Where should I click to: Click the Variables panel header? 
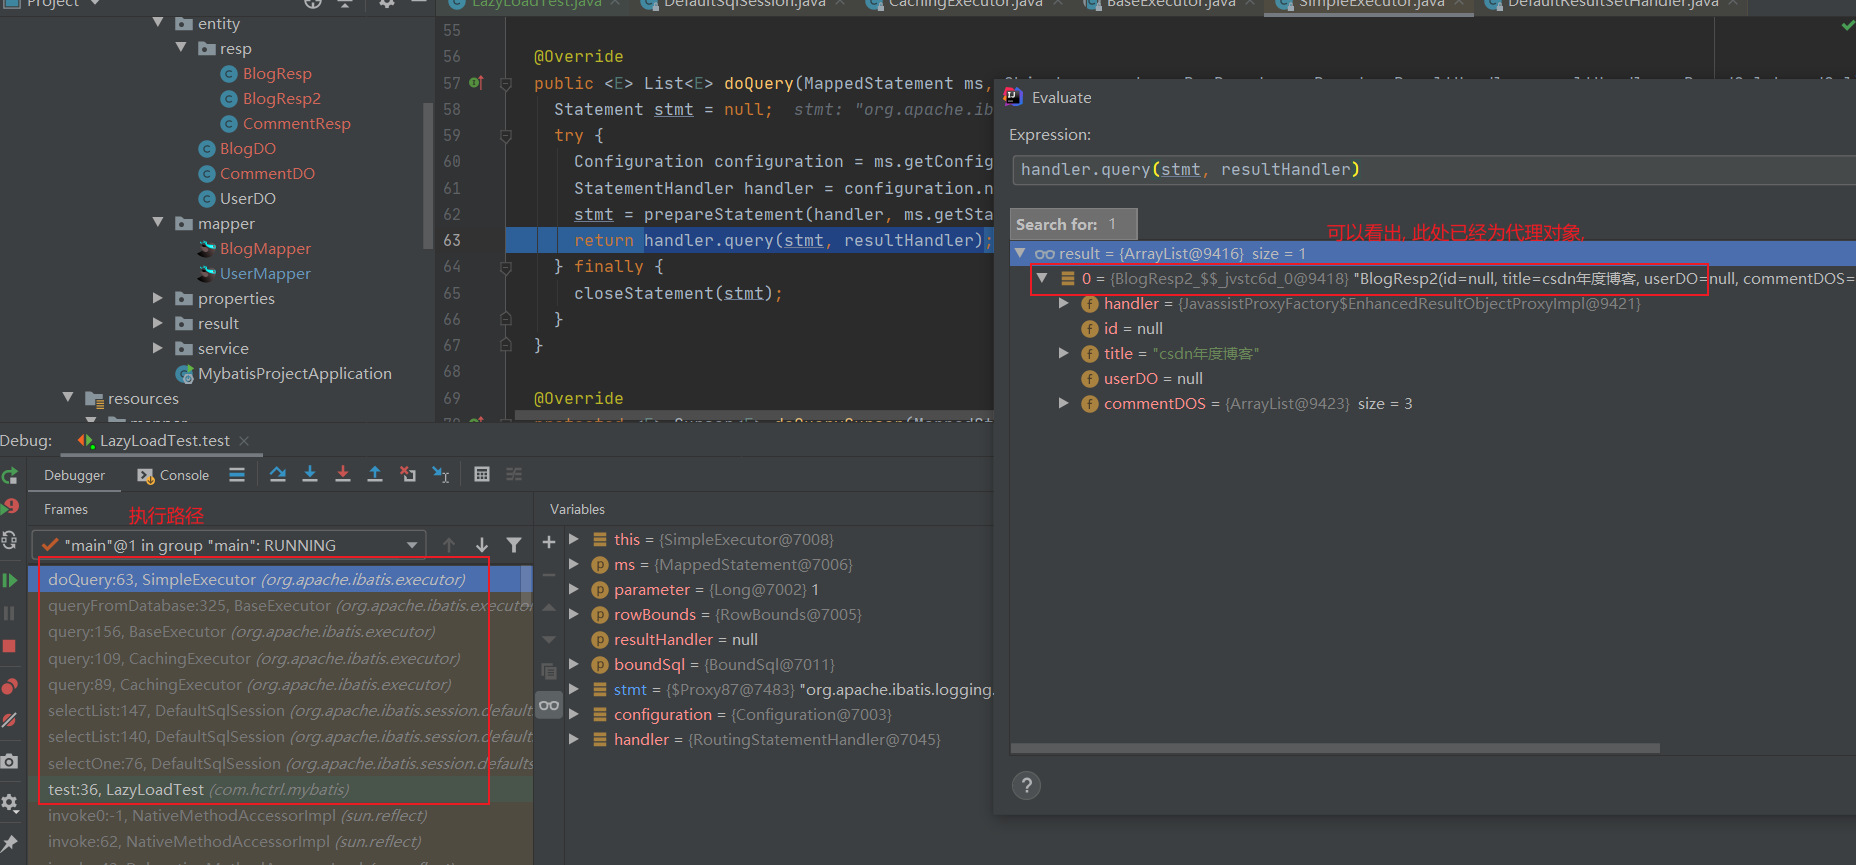pyautogui.click(x=577, y=510)
